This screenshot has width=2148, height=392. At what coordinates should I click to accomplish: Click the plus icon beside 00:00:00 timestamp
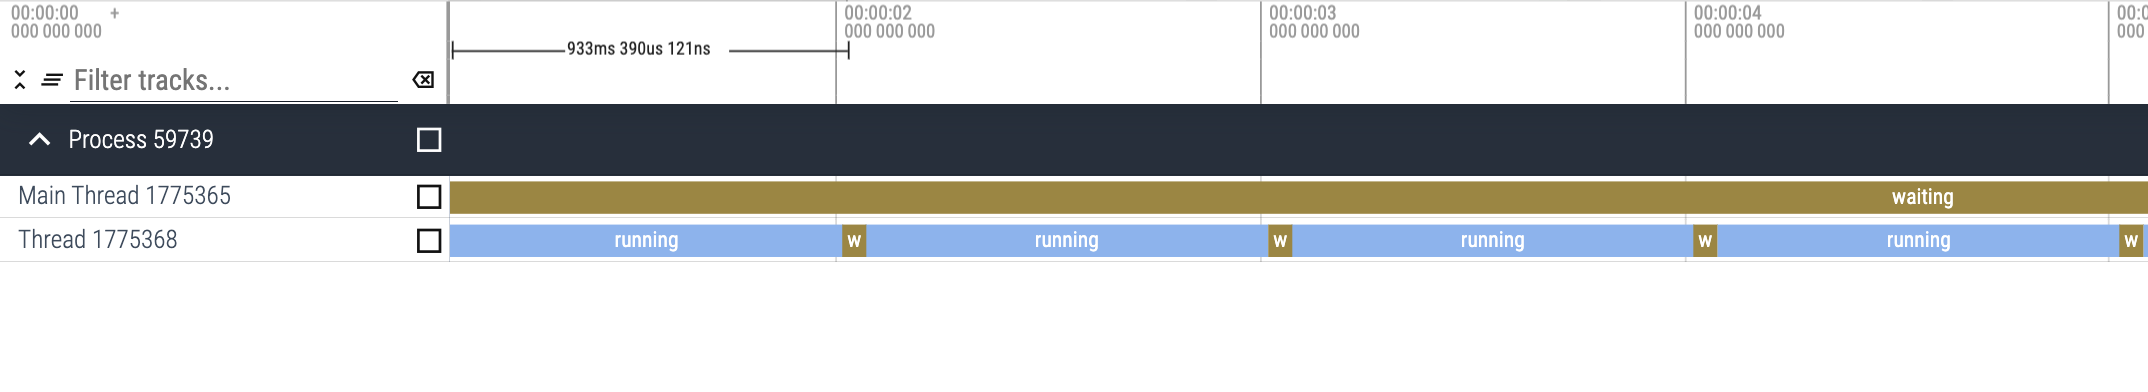coord(115,13)
